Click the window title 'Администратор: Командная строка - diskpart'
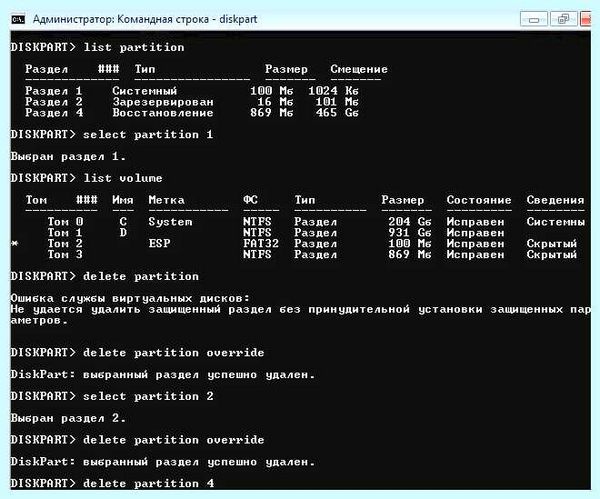This screenshot has width=600, height=499. [x=145, y=19]
